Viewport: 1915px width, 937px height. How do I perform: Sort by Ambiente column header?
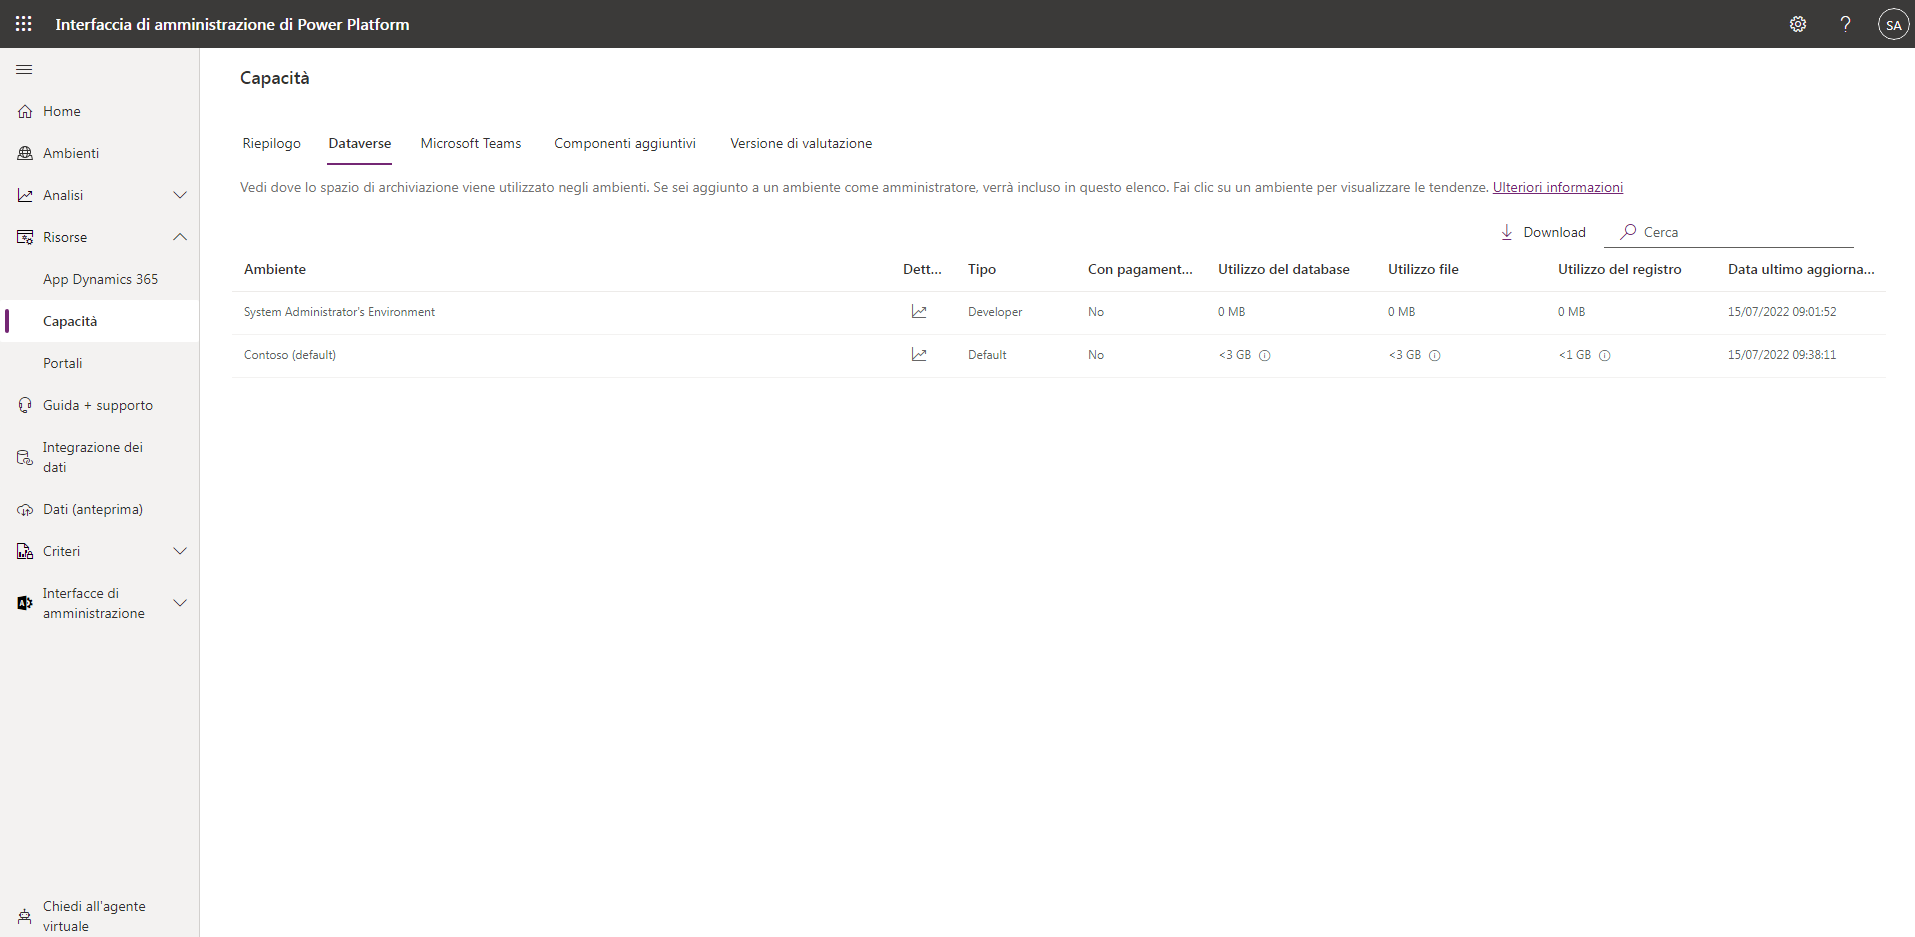(x=275, y=269)
